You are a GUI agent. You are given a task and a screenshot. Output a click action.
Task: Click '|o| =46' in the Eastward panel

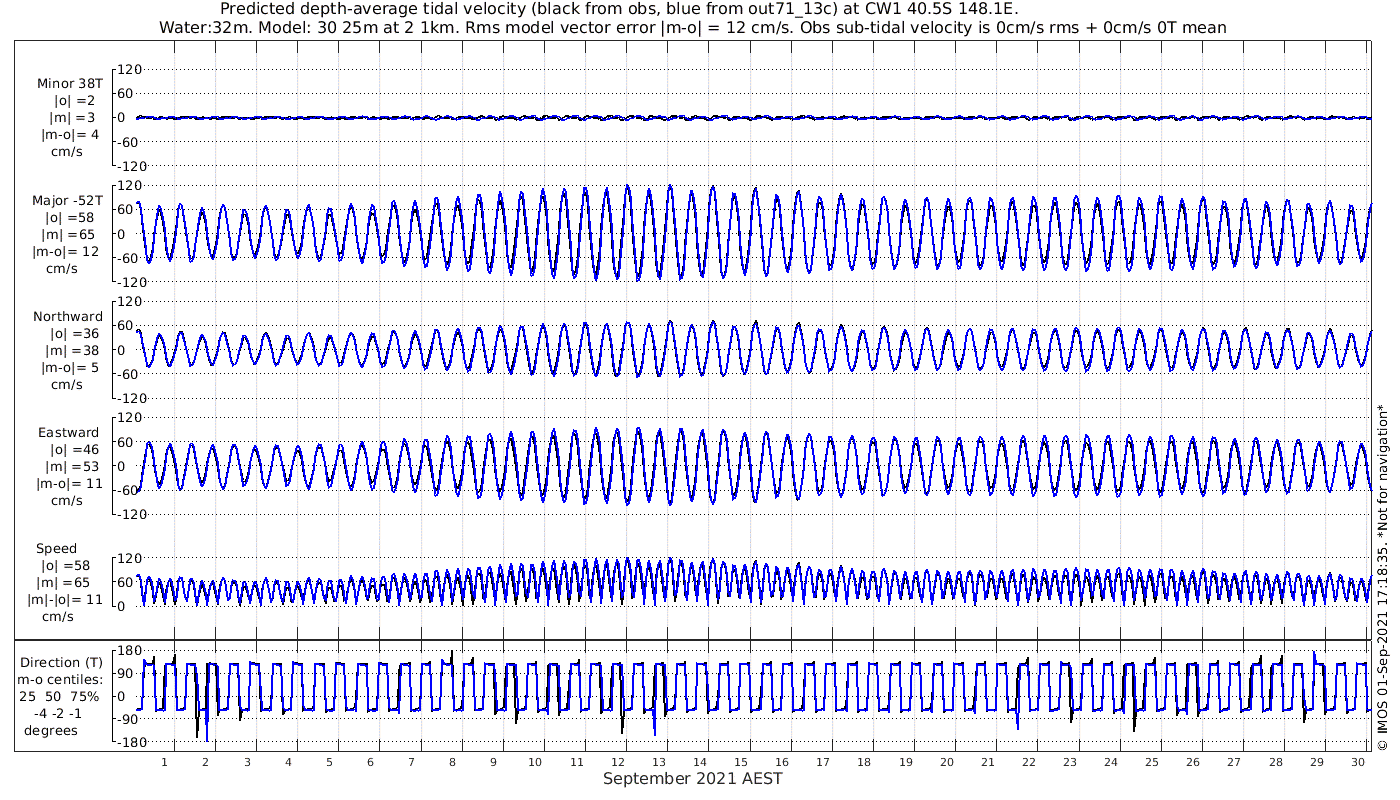[x=75, y=450]
